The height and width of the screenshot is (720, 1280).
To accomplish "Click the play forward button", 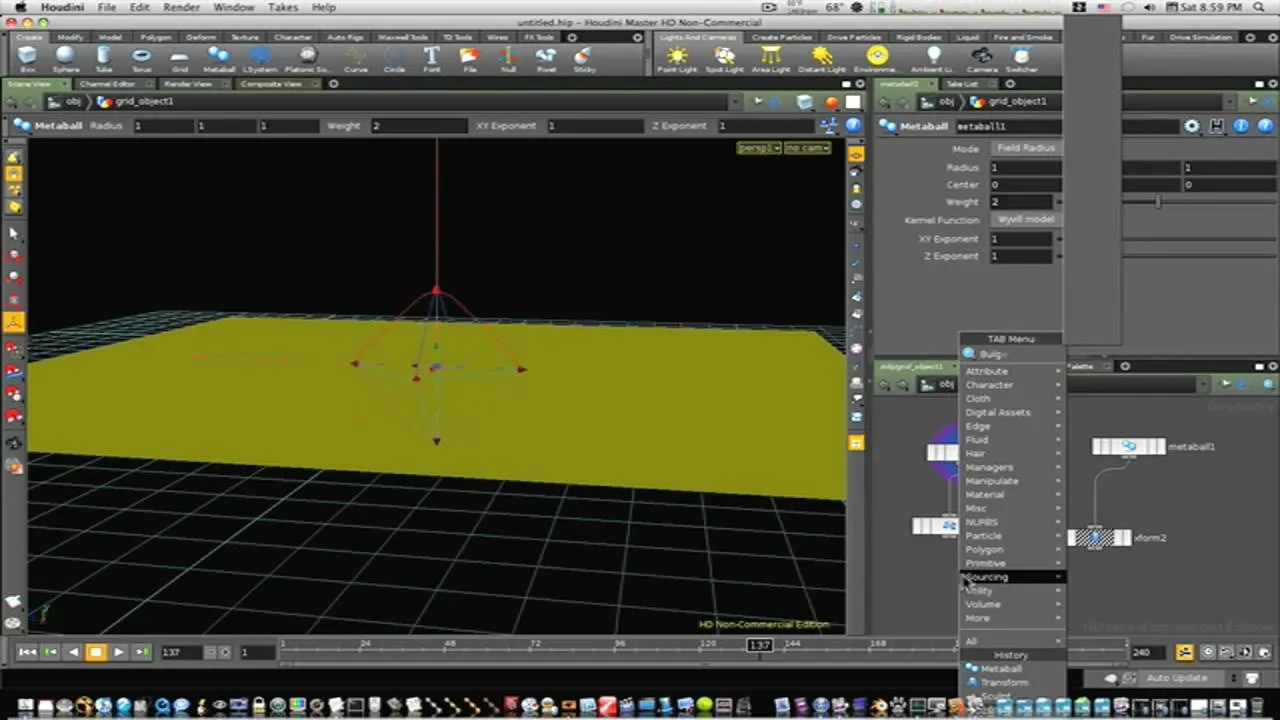I will (119, 652).
